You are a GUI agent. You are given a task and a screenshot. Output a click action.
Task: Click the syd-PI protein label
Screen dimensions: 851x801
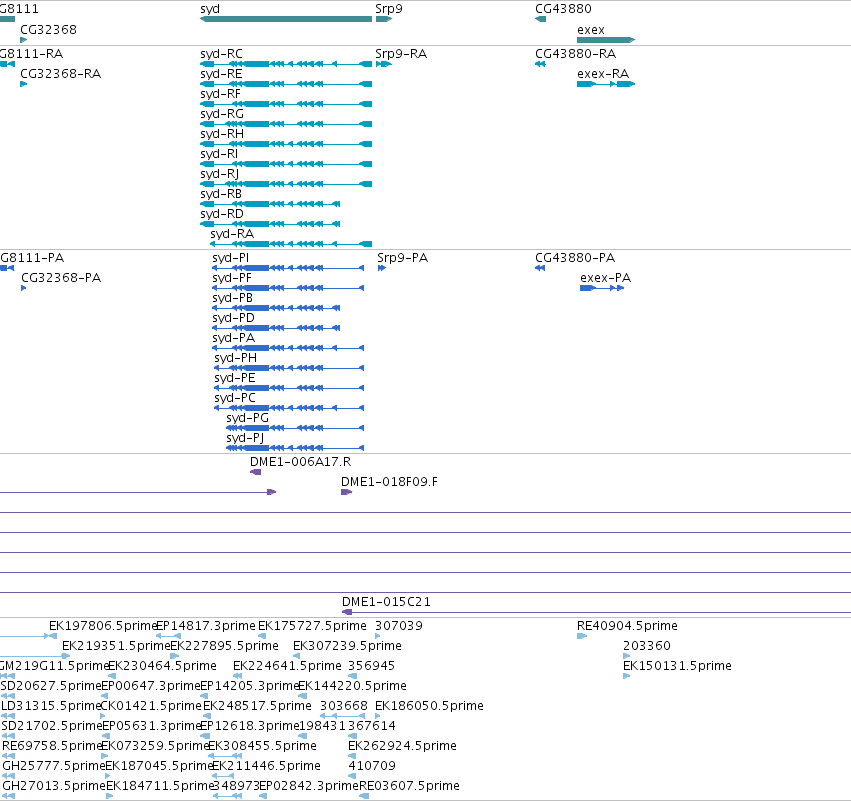coord(231,258)
